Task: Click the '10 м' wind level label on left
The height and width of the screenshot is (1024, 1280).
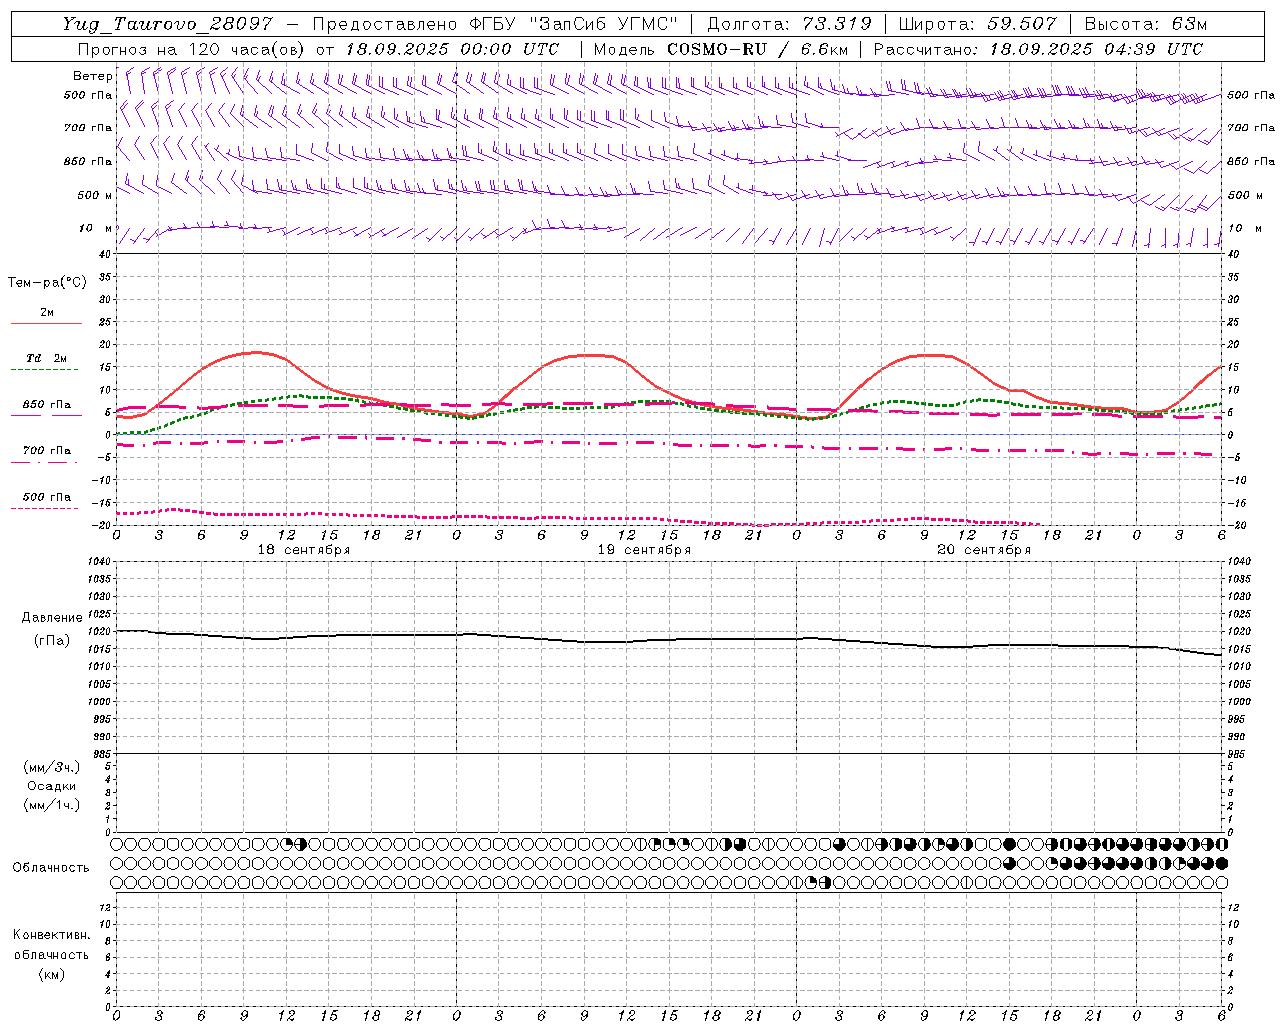Action: click(96, 229)
